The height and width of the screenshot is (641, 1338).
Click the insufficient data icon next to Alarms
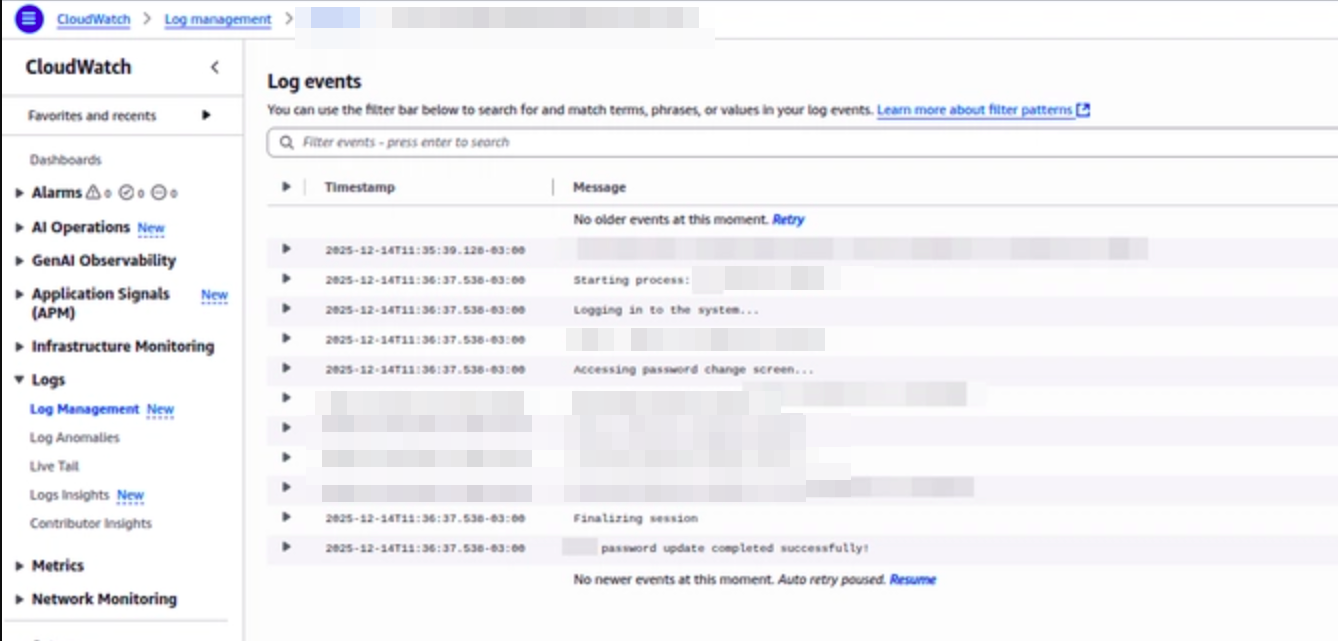[158, 192]
